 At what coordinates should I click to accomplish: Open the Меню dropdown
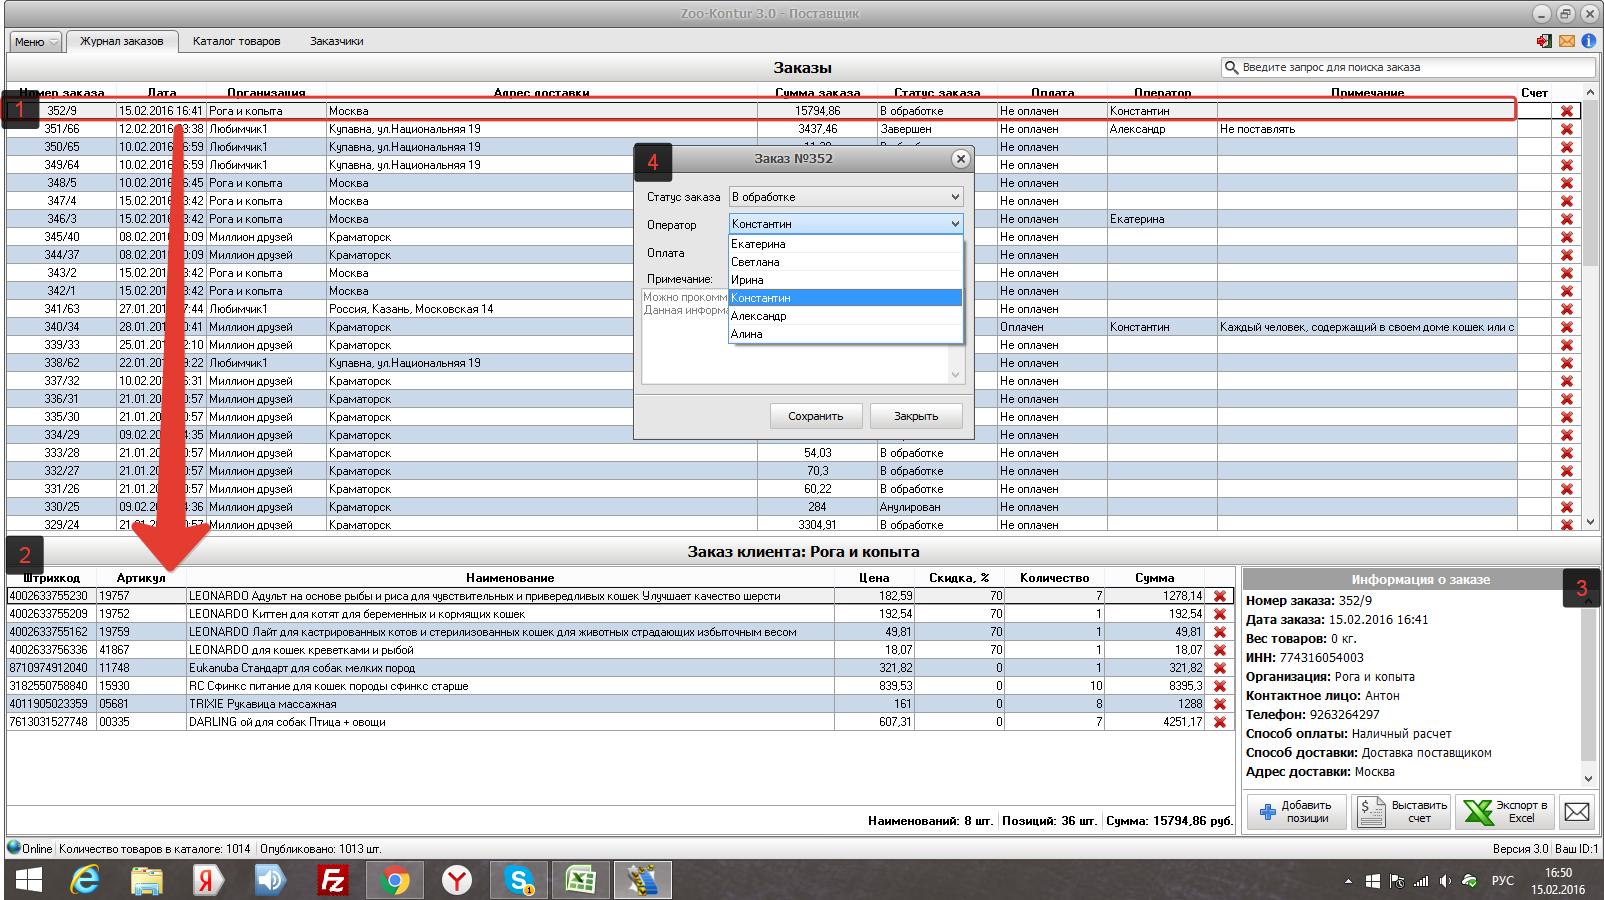(x=36, y=42)
